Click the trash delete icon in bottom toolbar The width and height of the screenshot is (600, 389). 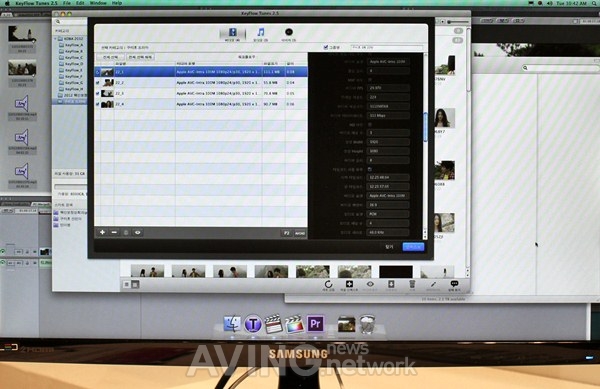(412, 284)
